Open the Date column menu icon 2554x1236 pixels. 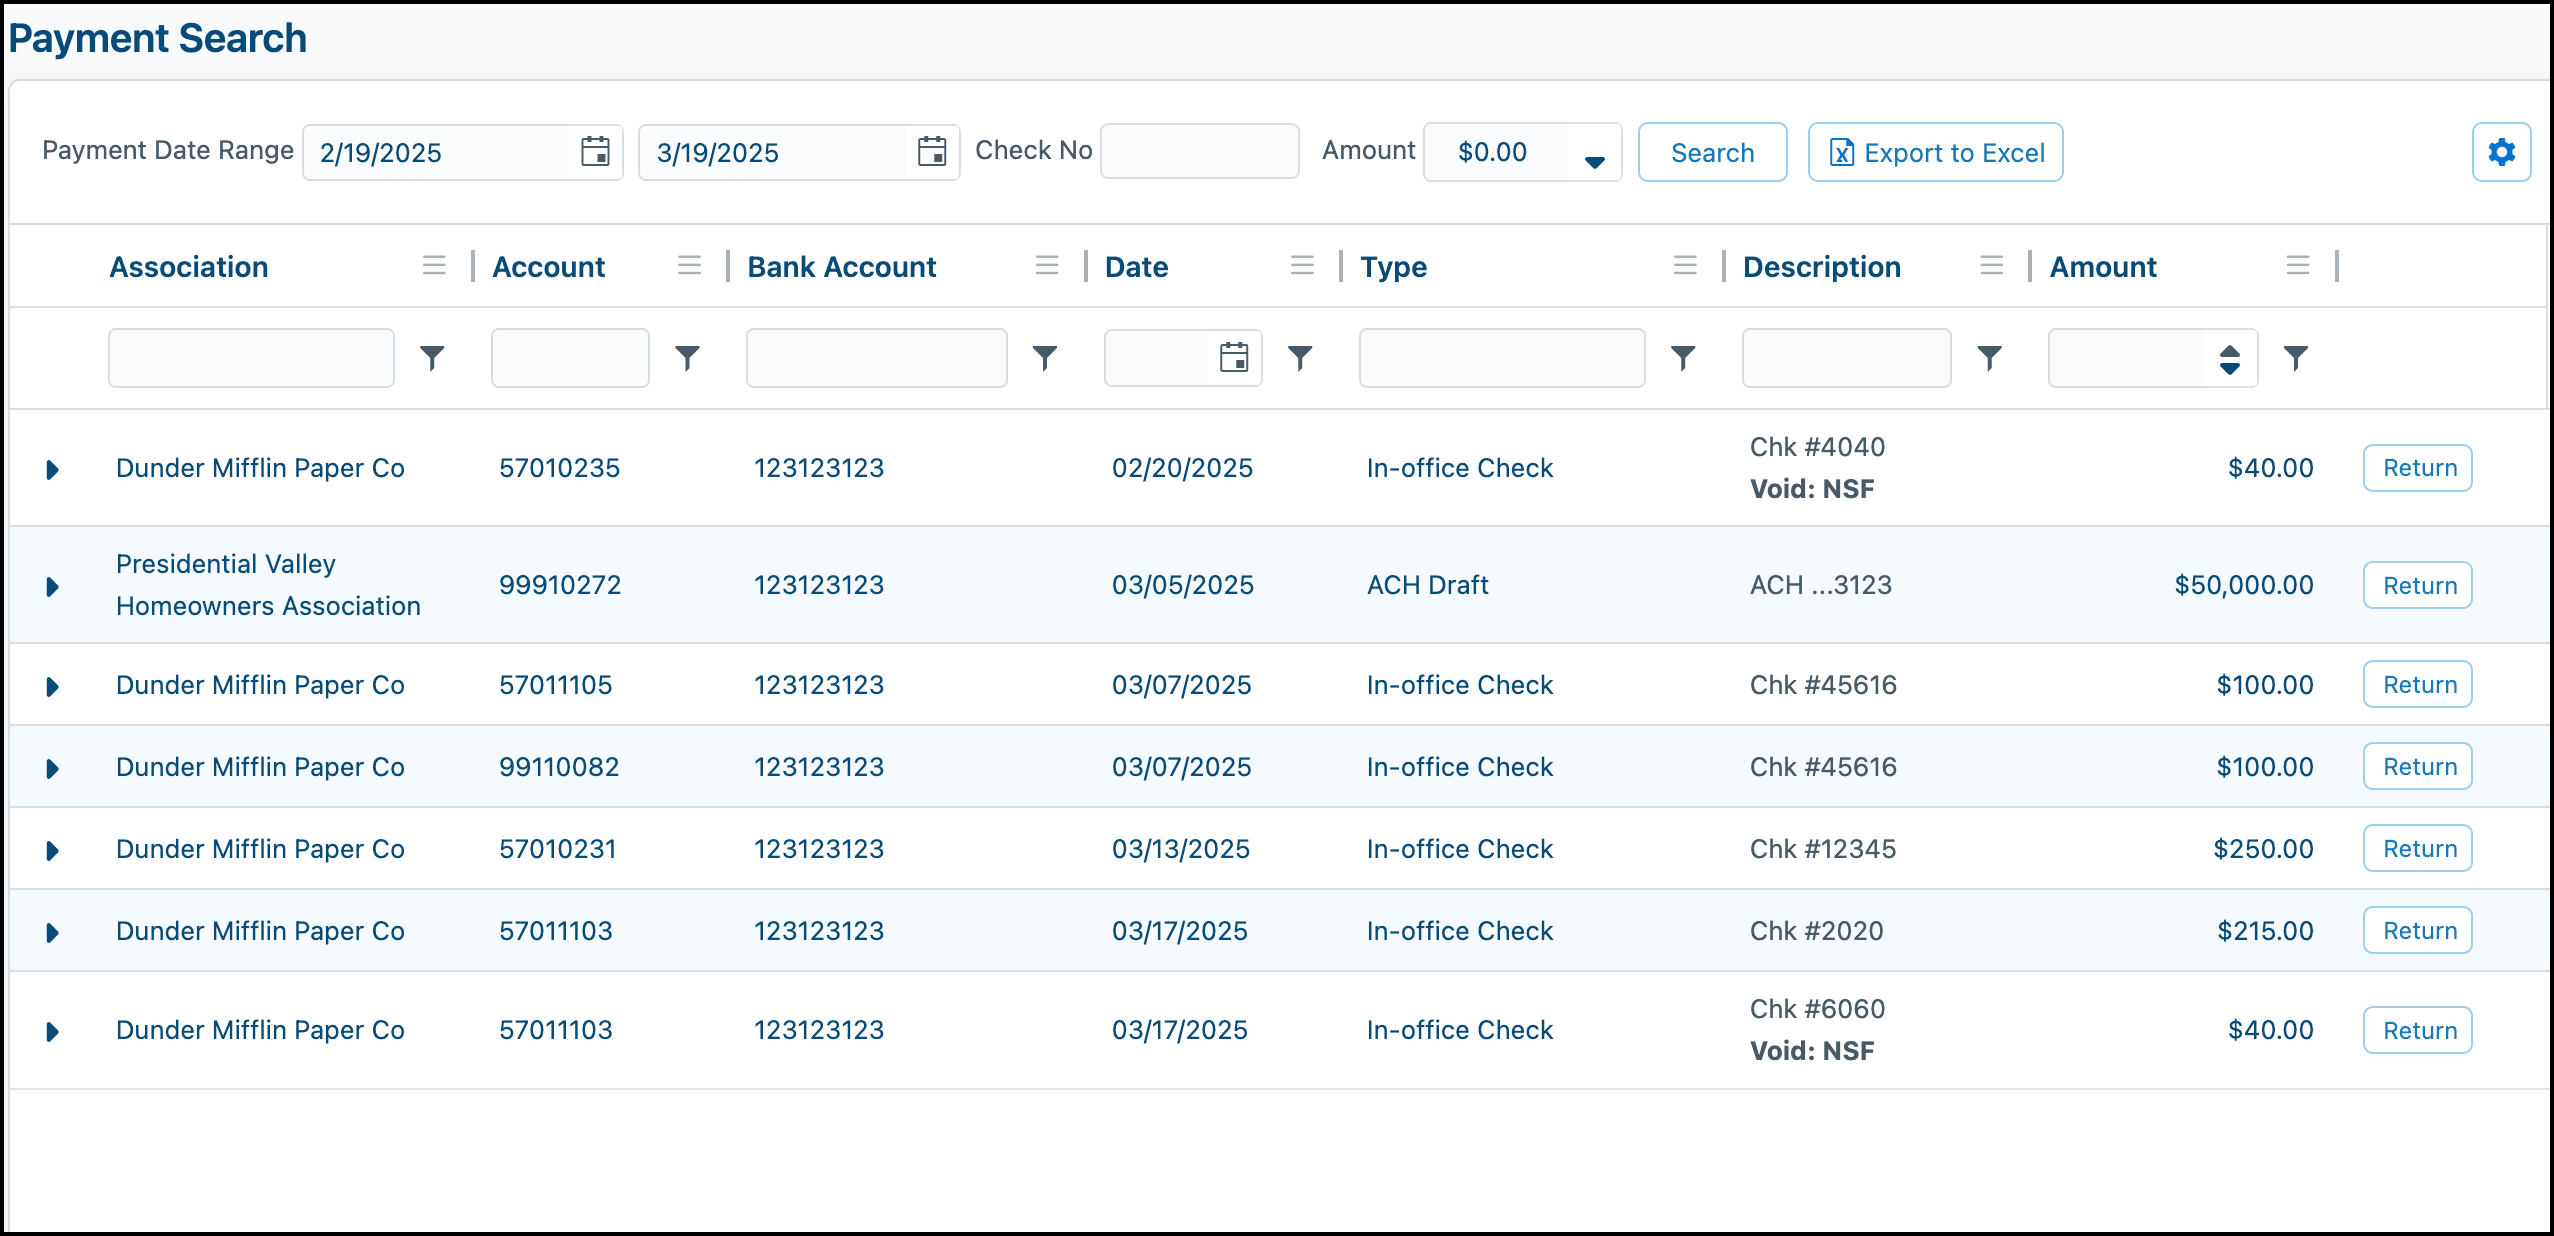(1301, 266)
